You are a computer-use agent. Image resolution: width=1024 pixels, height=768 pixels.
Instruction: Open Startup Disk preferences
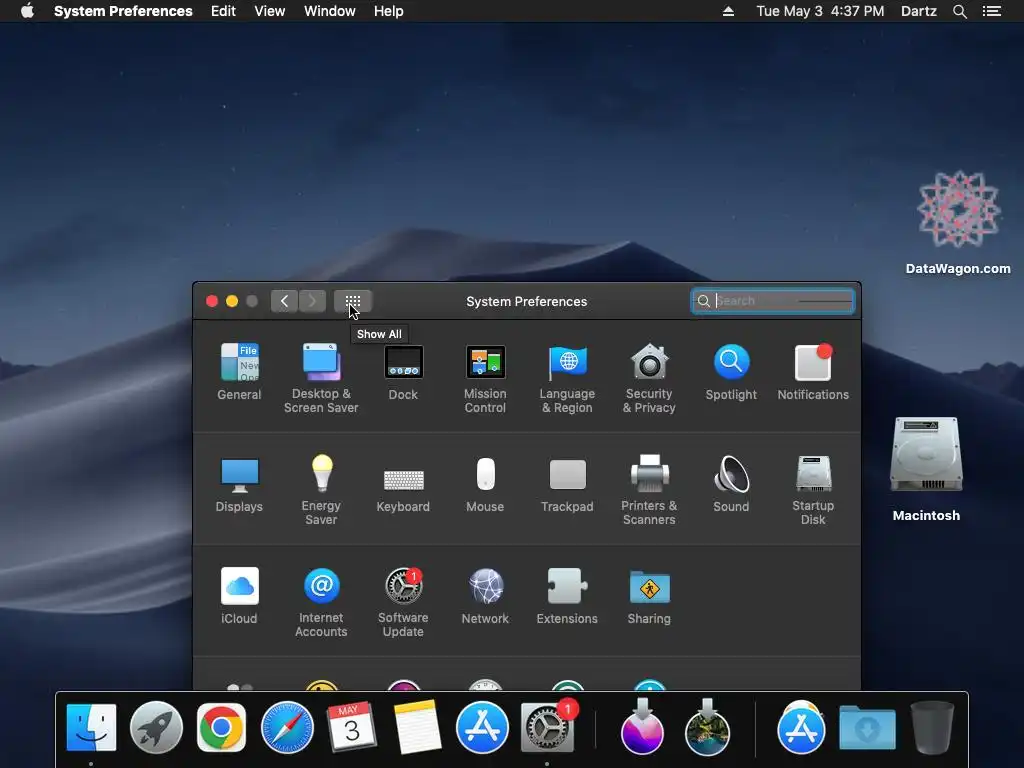point(813,490)
